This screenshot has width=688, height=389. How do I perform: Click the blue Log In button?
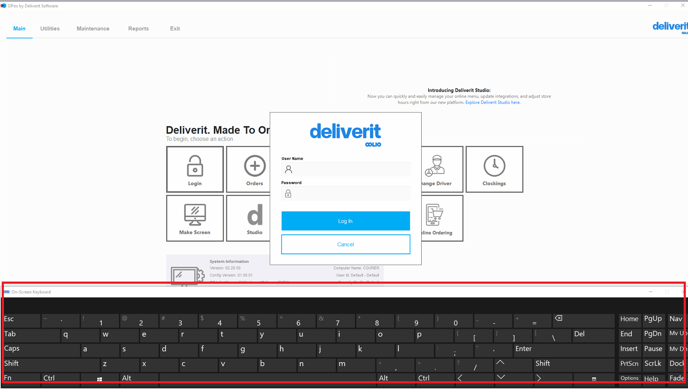click(346, 221)
